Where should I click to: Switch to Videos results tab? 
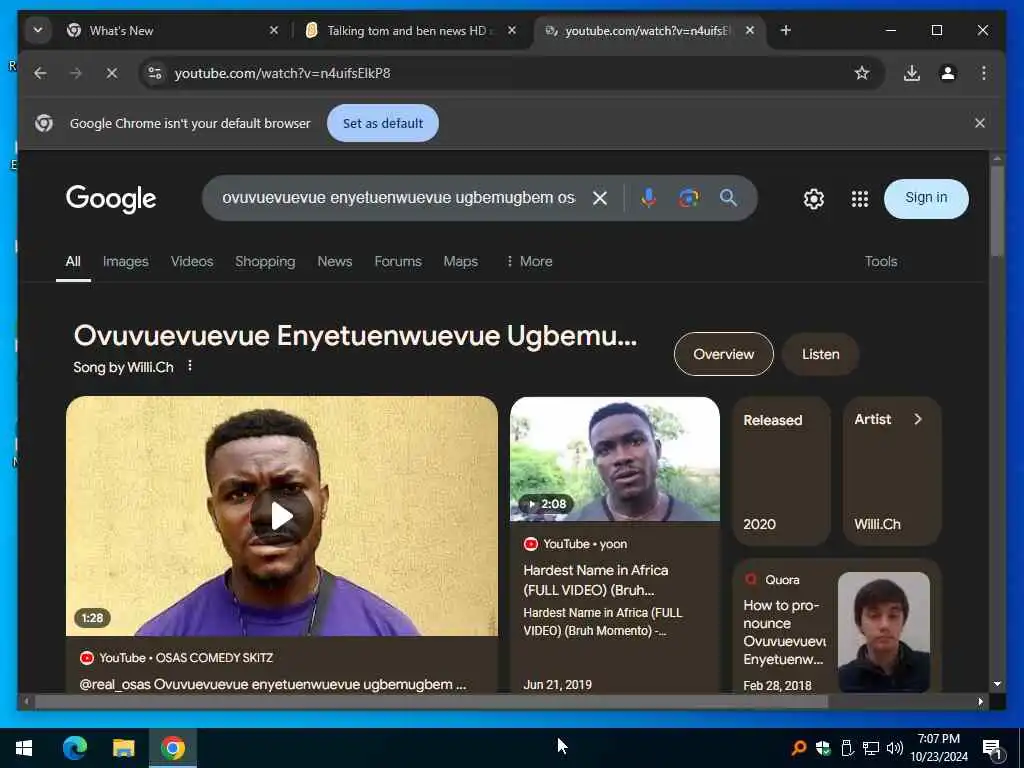(192, 262)
